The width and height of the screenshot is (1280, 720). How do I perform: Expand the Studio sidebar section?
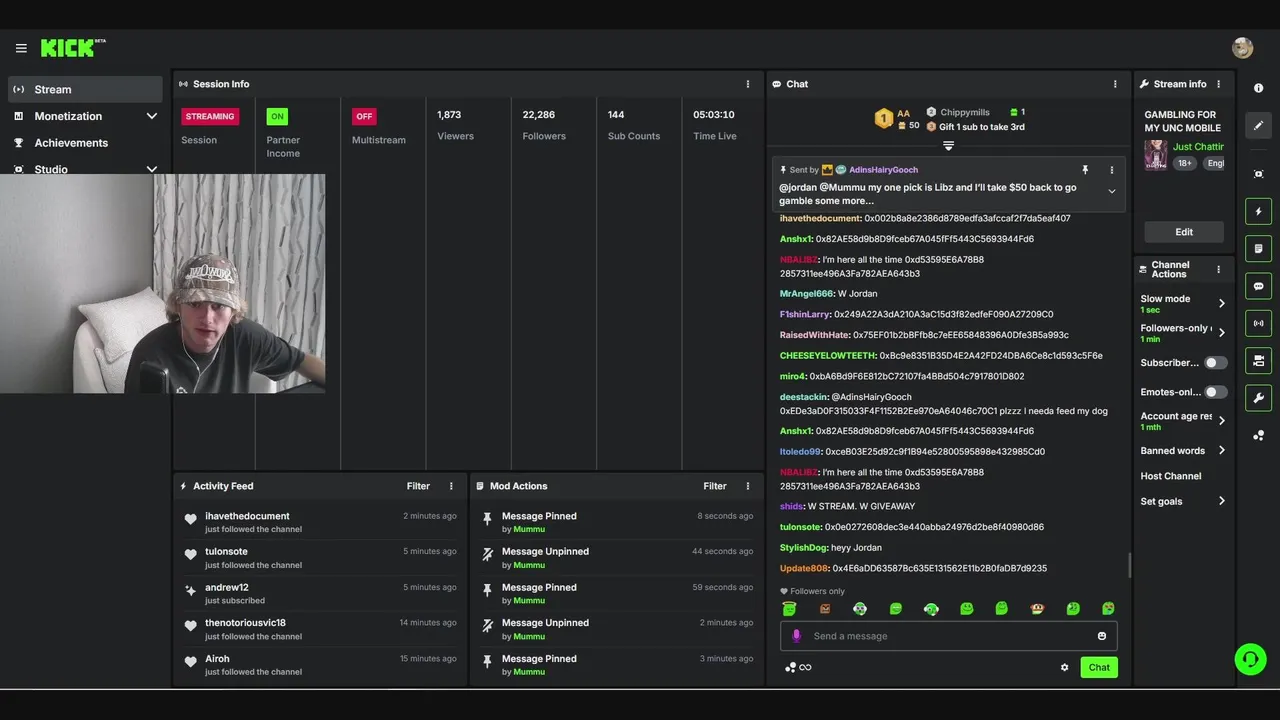[152, 169]
